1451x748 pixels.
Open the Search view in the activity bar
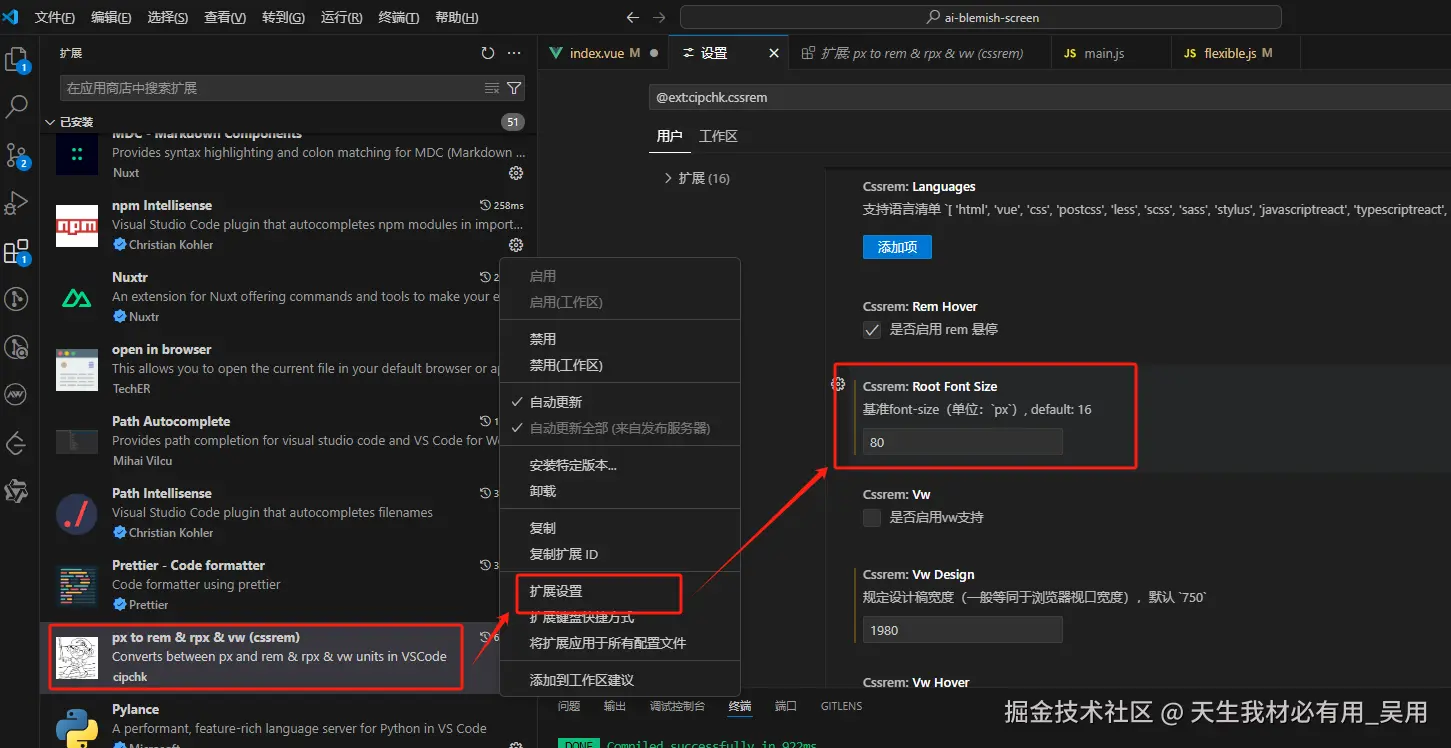16,107
